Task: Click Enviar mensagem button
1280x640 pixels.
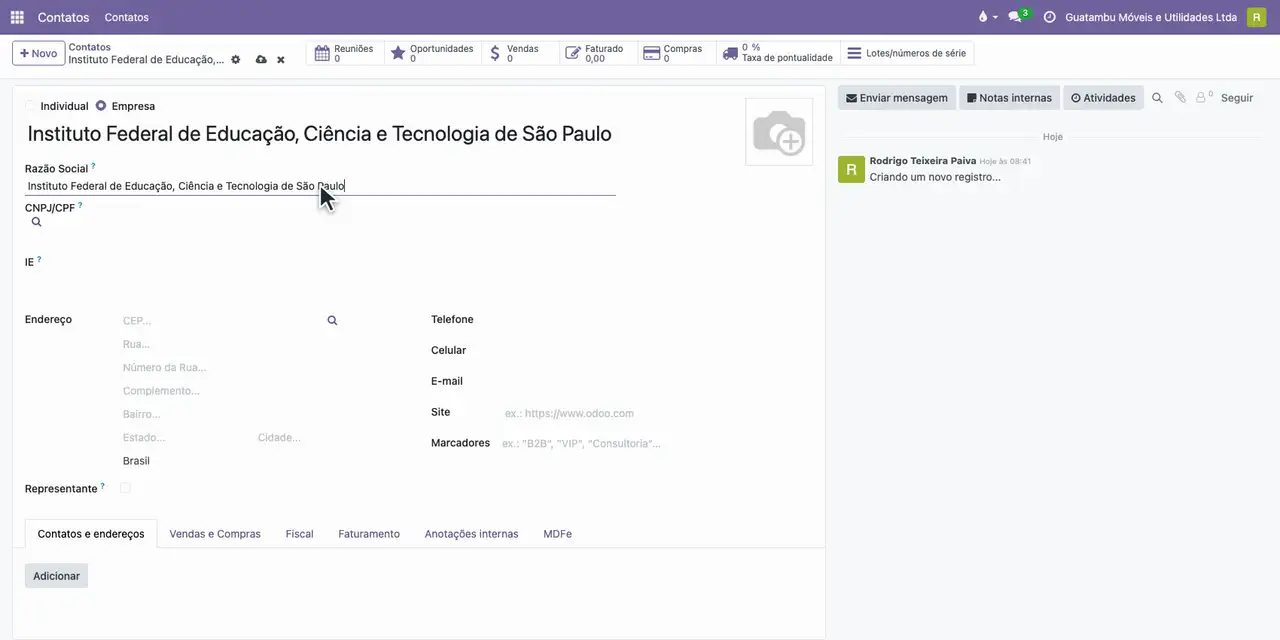Action: [x=897, y=98]
